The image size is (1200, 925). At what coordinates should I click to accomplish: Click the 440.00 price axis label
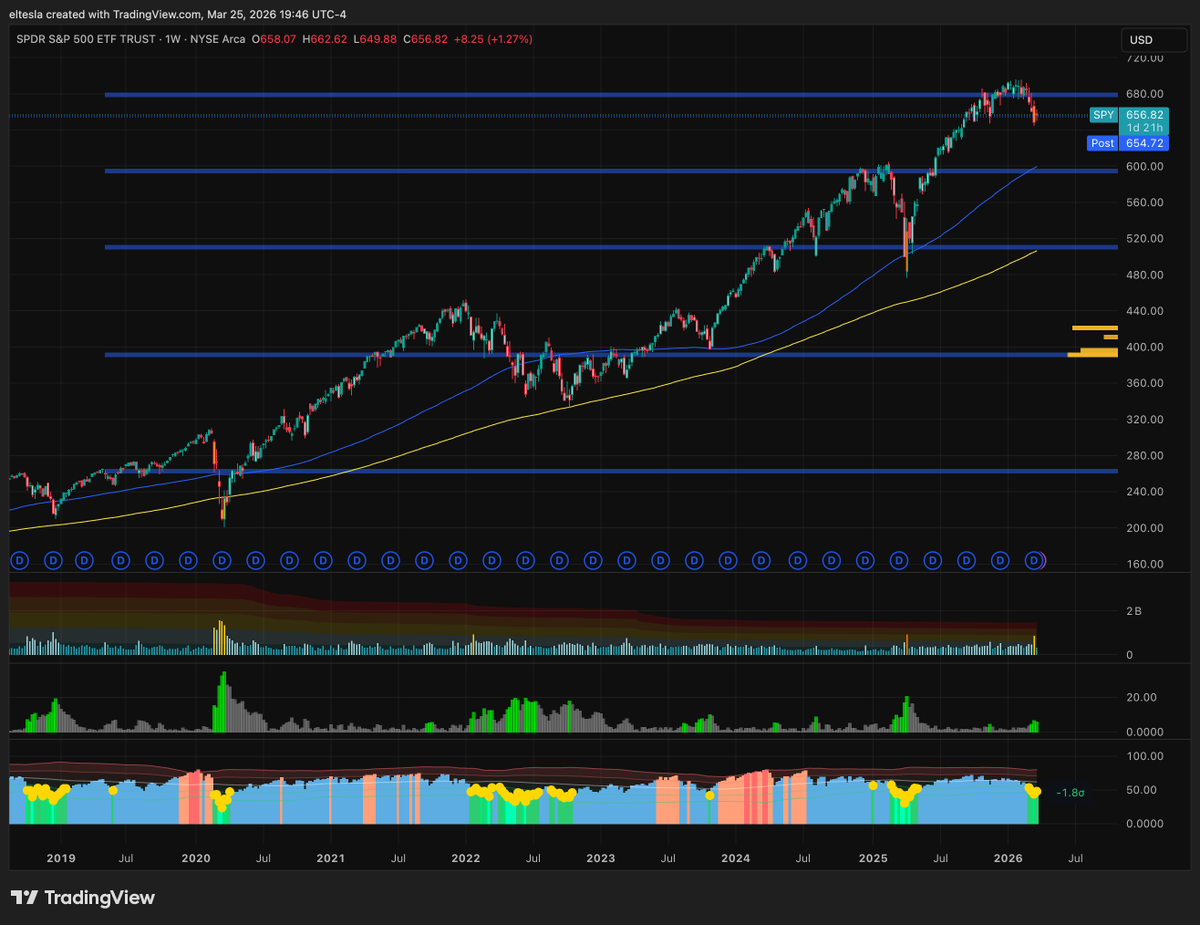pyautogui.click(x=1144, y=311)
